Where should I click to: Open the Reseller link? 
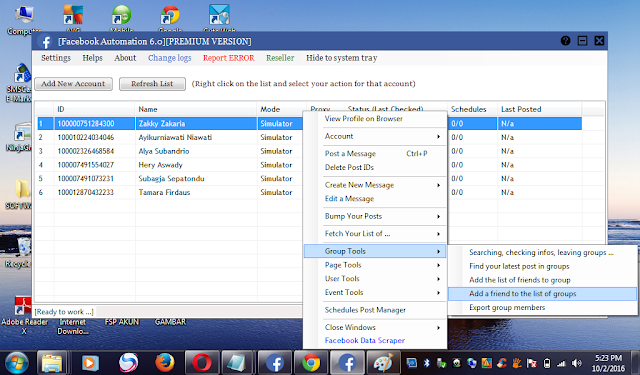pyautogui.click(x=280, y=58)
